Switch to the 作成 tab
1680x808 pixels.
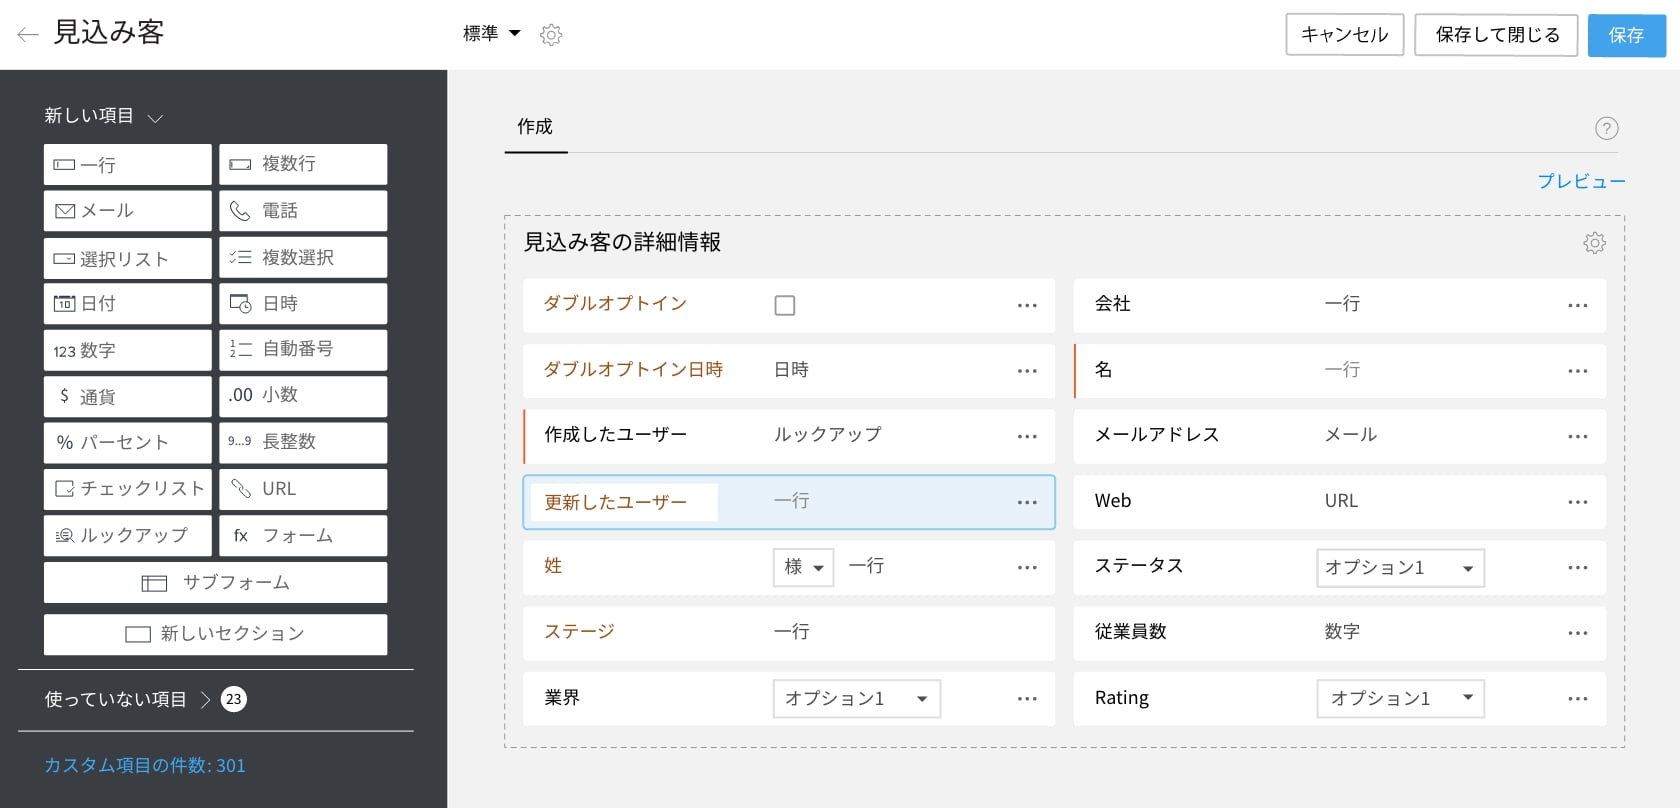coord(535,127)
